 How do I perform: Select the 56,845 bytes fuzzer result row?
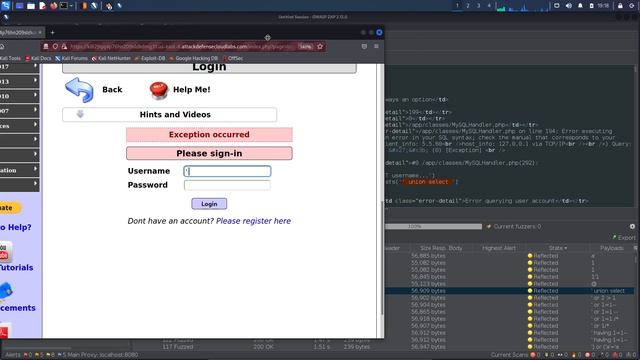pyautogui.click(x=509, y=277)
